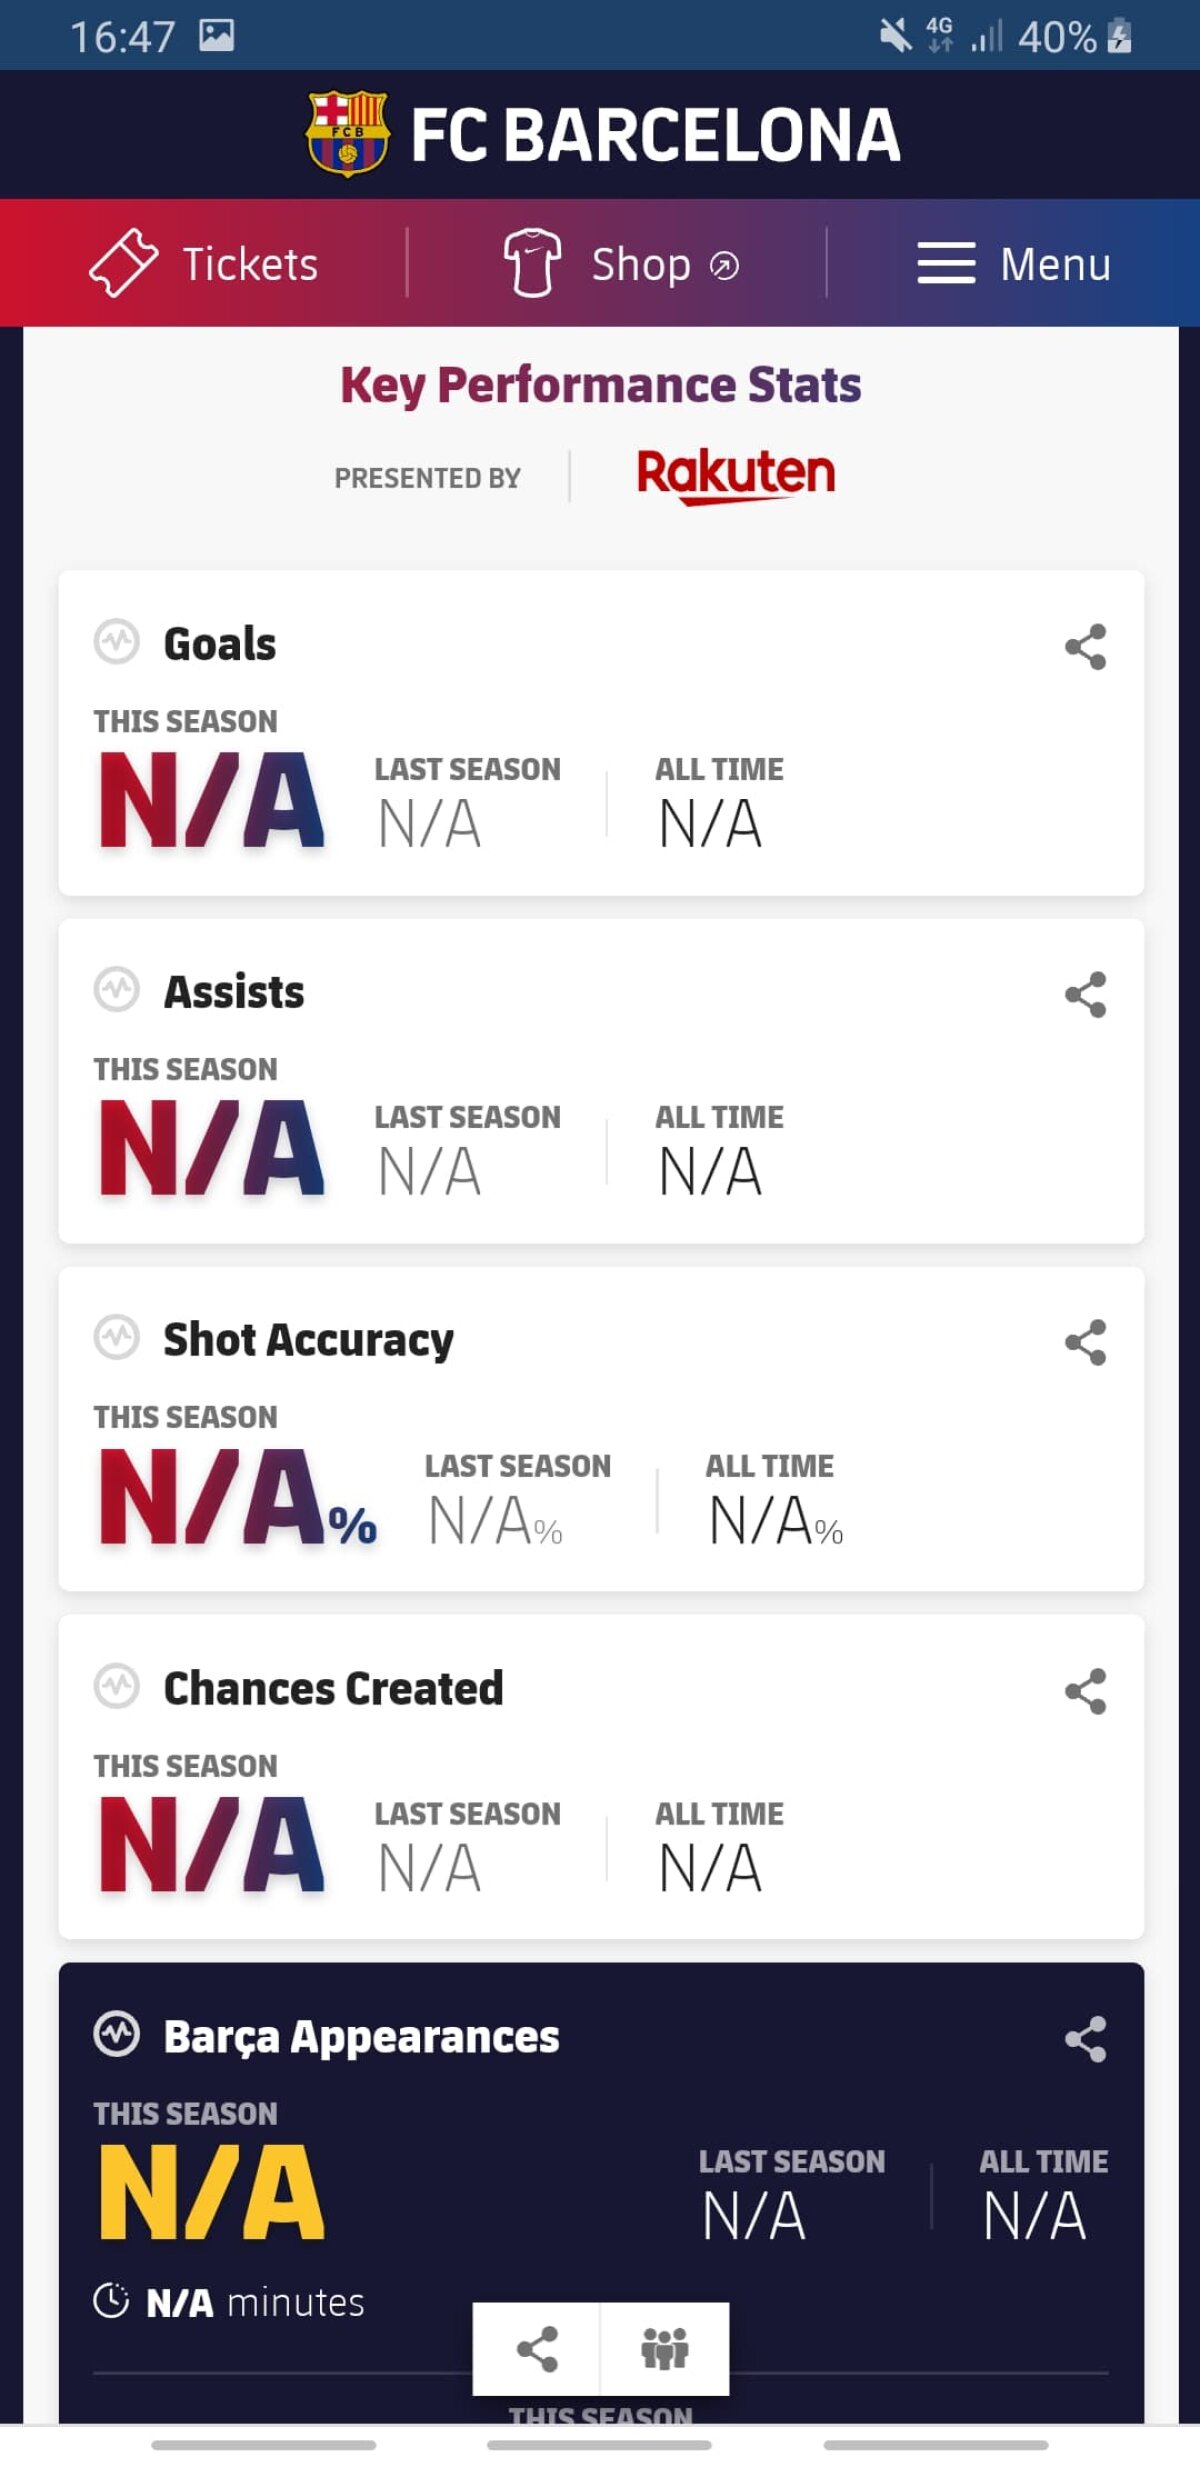
Task: Tap the clock icon beside minutes
Action: [111, 2301]
